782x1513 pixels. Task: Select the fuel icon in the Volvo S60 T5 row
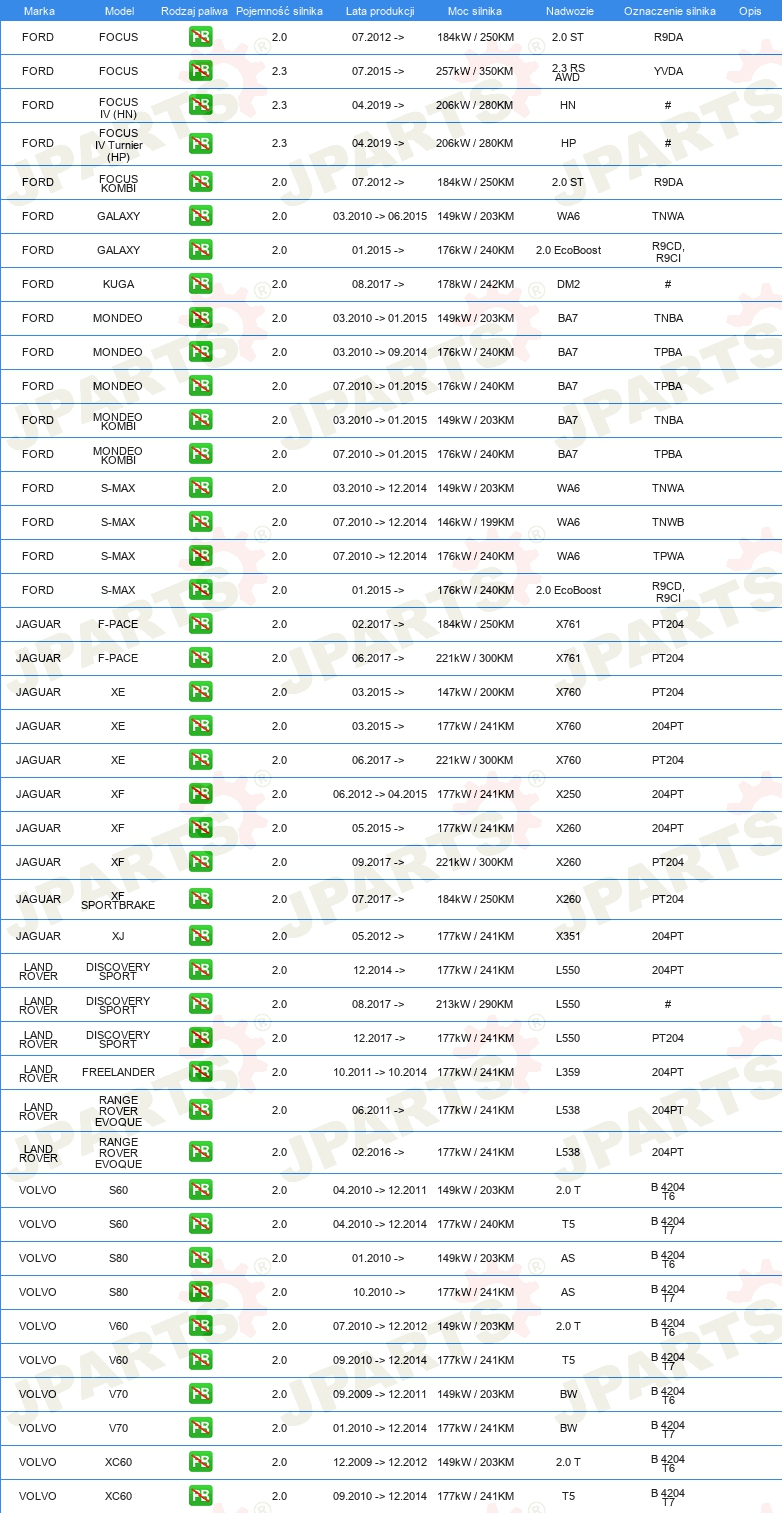coord(200,1224)
